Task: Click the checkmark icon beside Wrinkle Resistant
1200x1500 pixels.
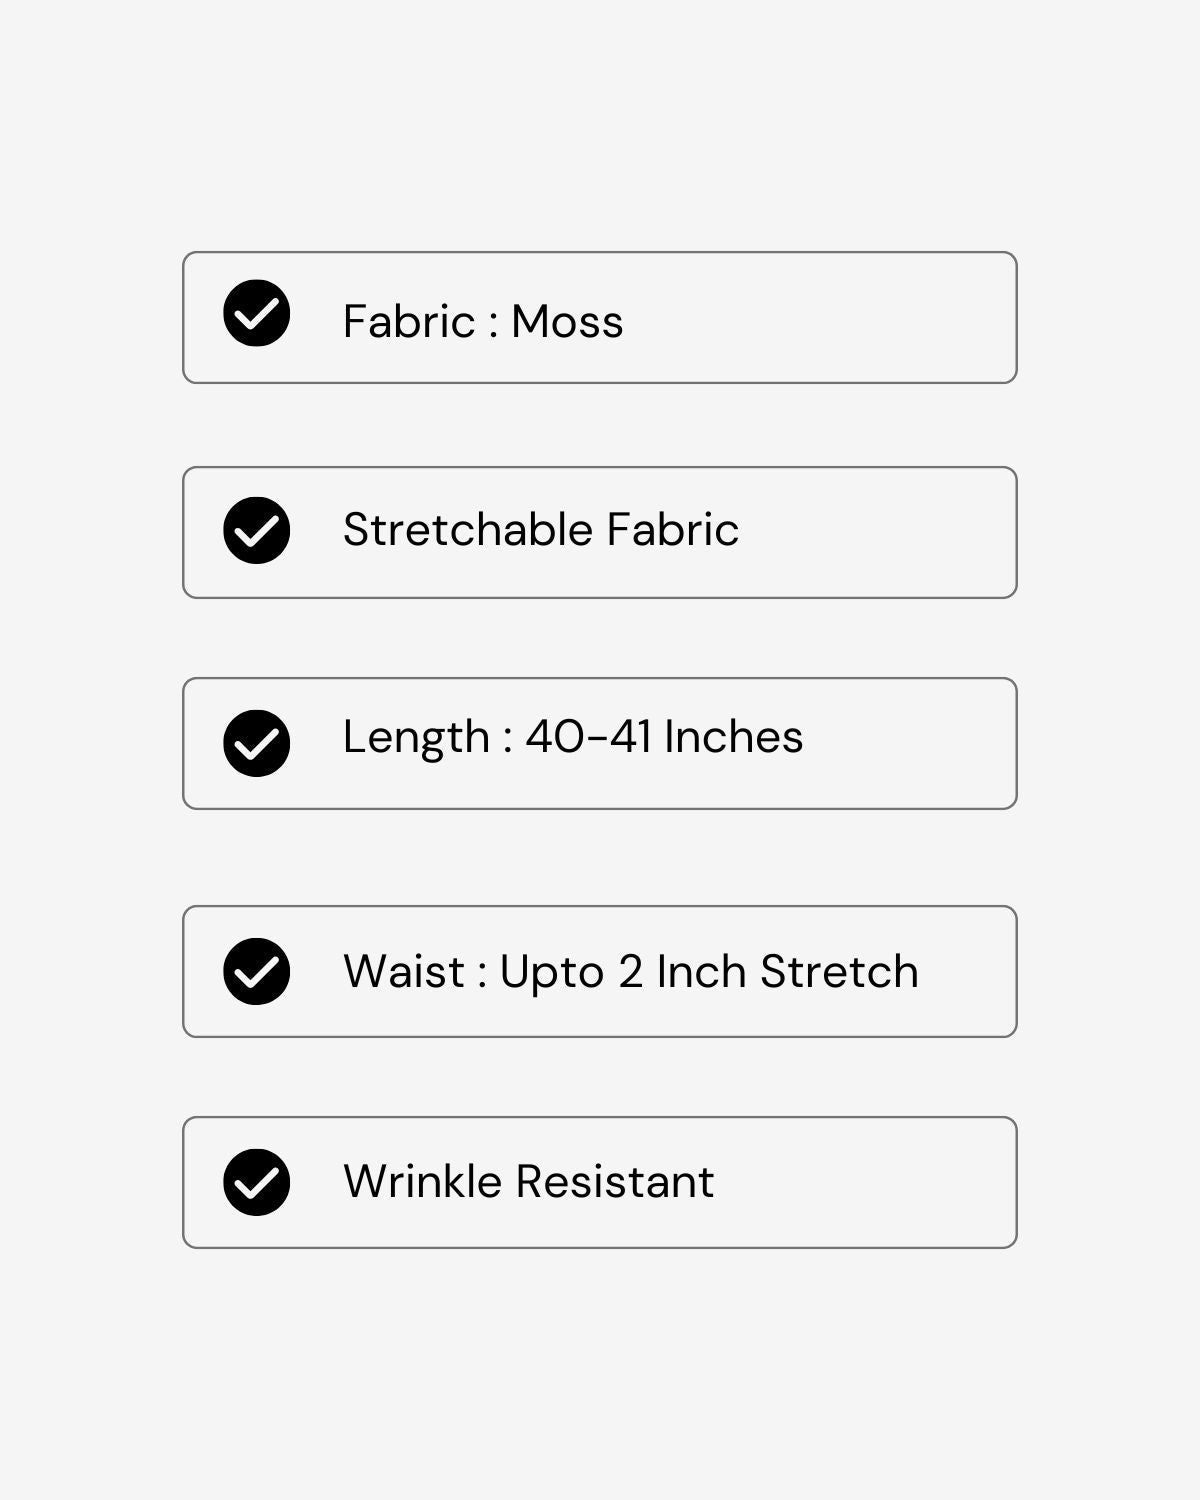Action: pos(257,1182)
